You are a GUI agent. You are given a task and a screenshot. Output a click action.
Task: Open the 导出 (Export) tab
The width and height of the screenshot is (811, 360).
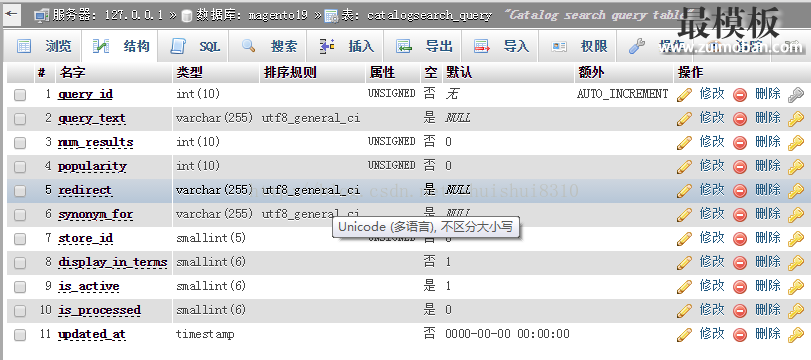click(424, 46)
